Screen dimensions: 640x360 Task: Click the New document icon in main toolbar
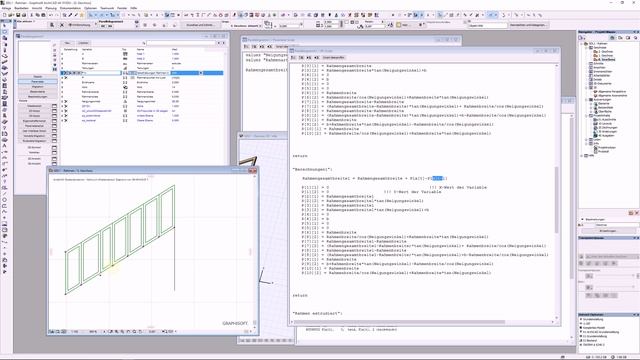point(4,15)
